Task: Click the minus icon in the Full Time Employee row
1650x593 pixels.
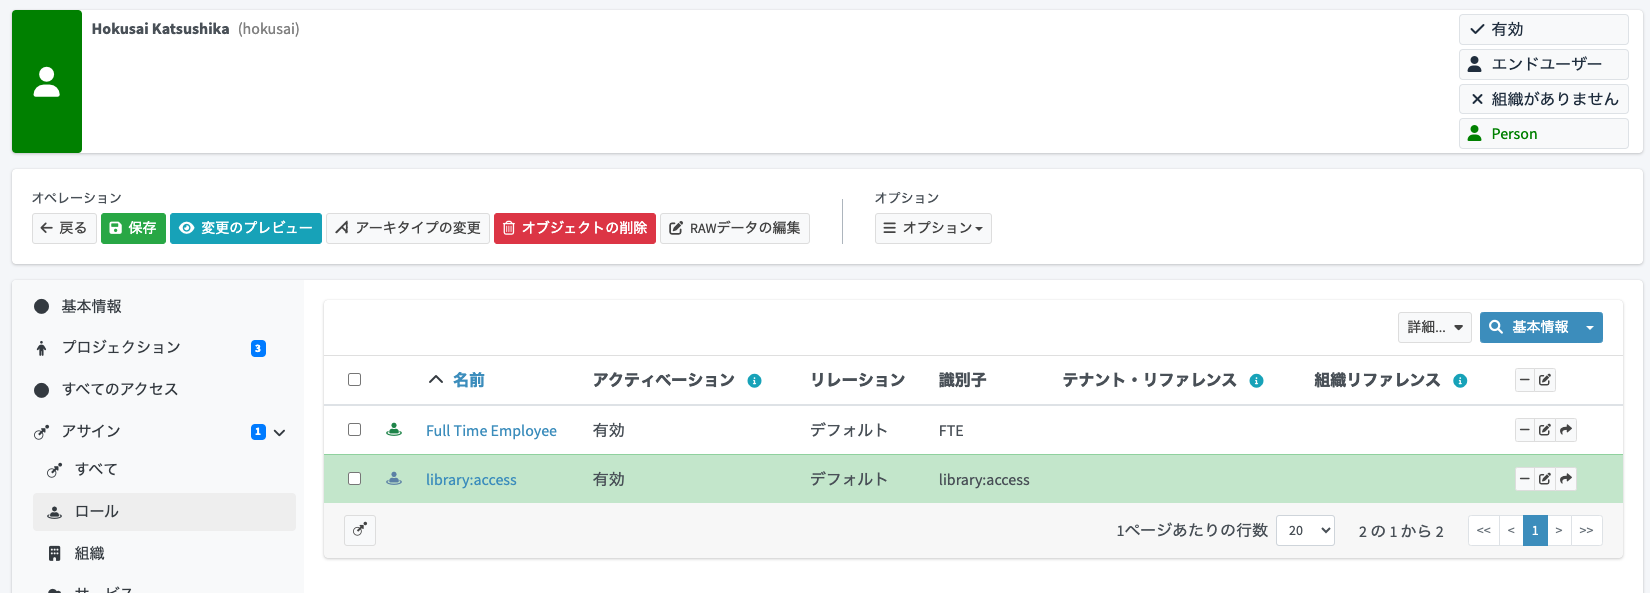Action: (1524, 430)
